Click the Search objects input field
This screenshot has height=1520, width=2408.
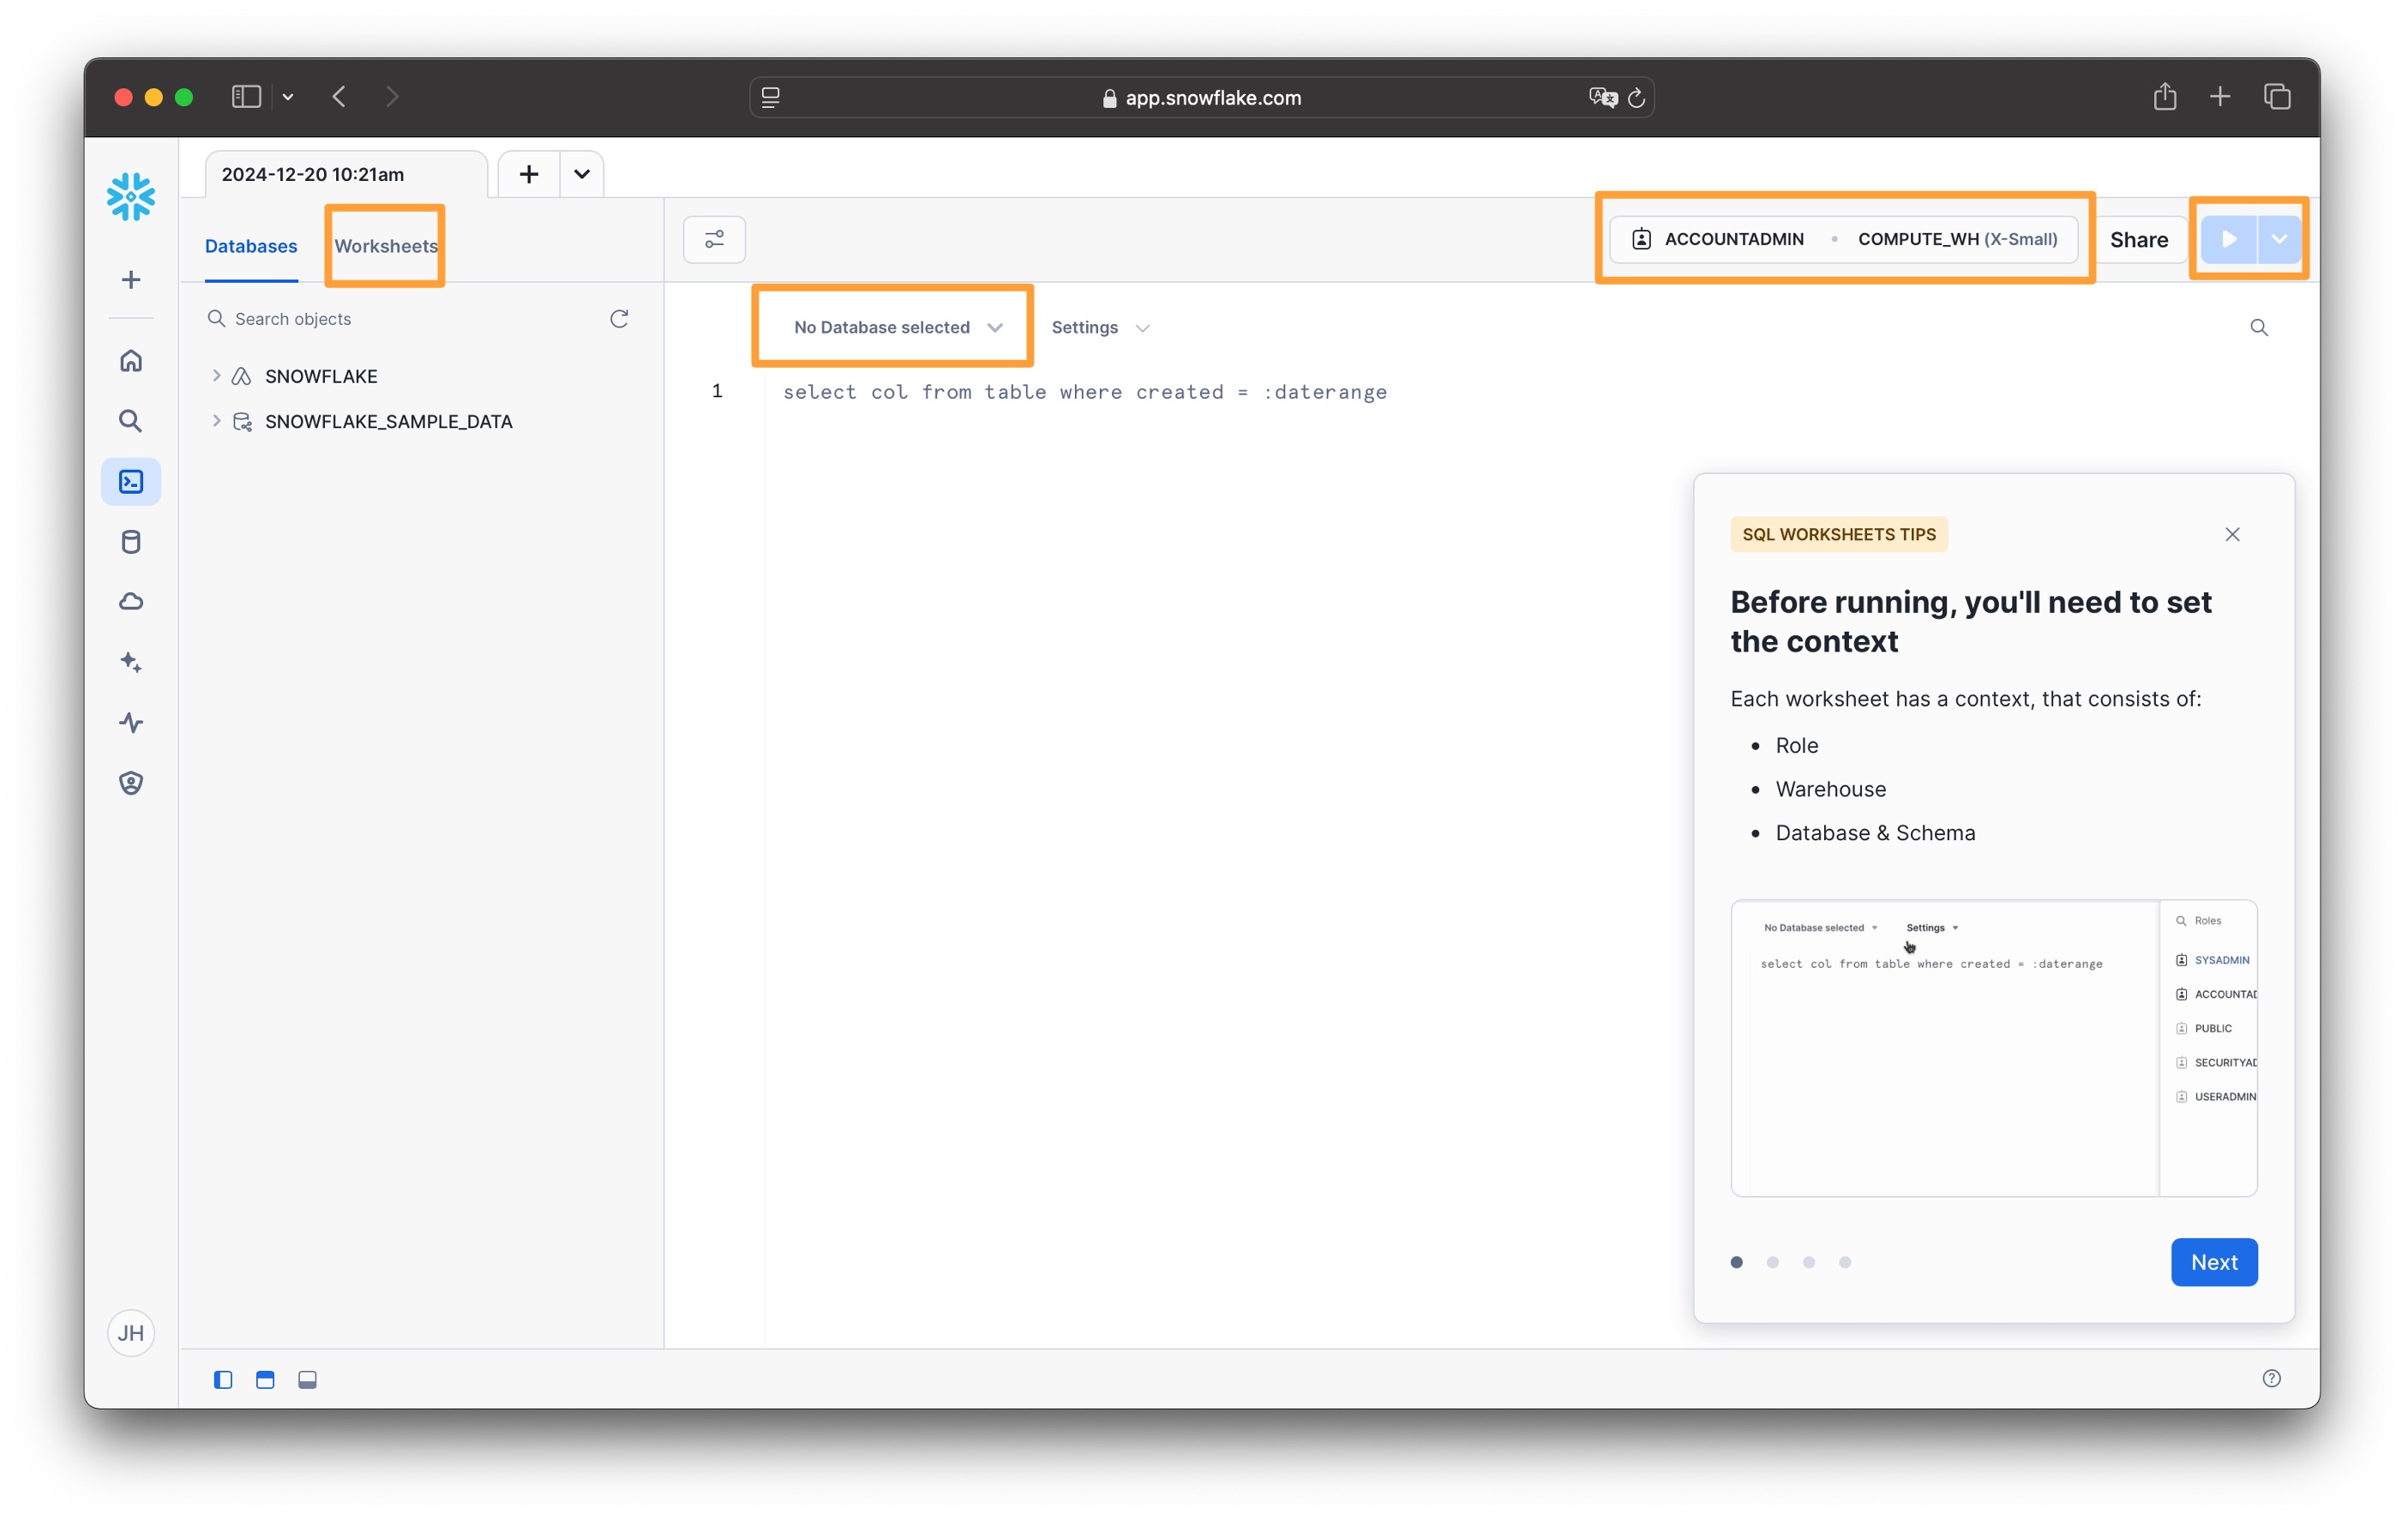click(x=400, y=319)
